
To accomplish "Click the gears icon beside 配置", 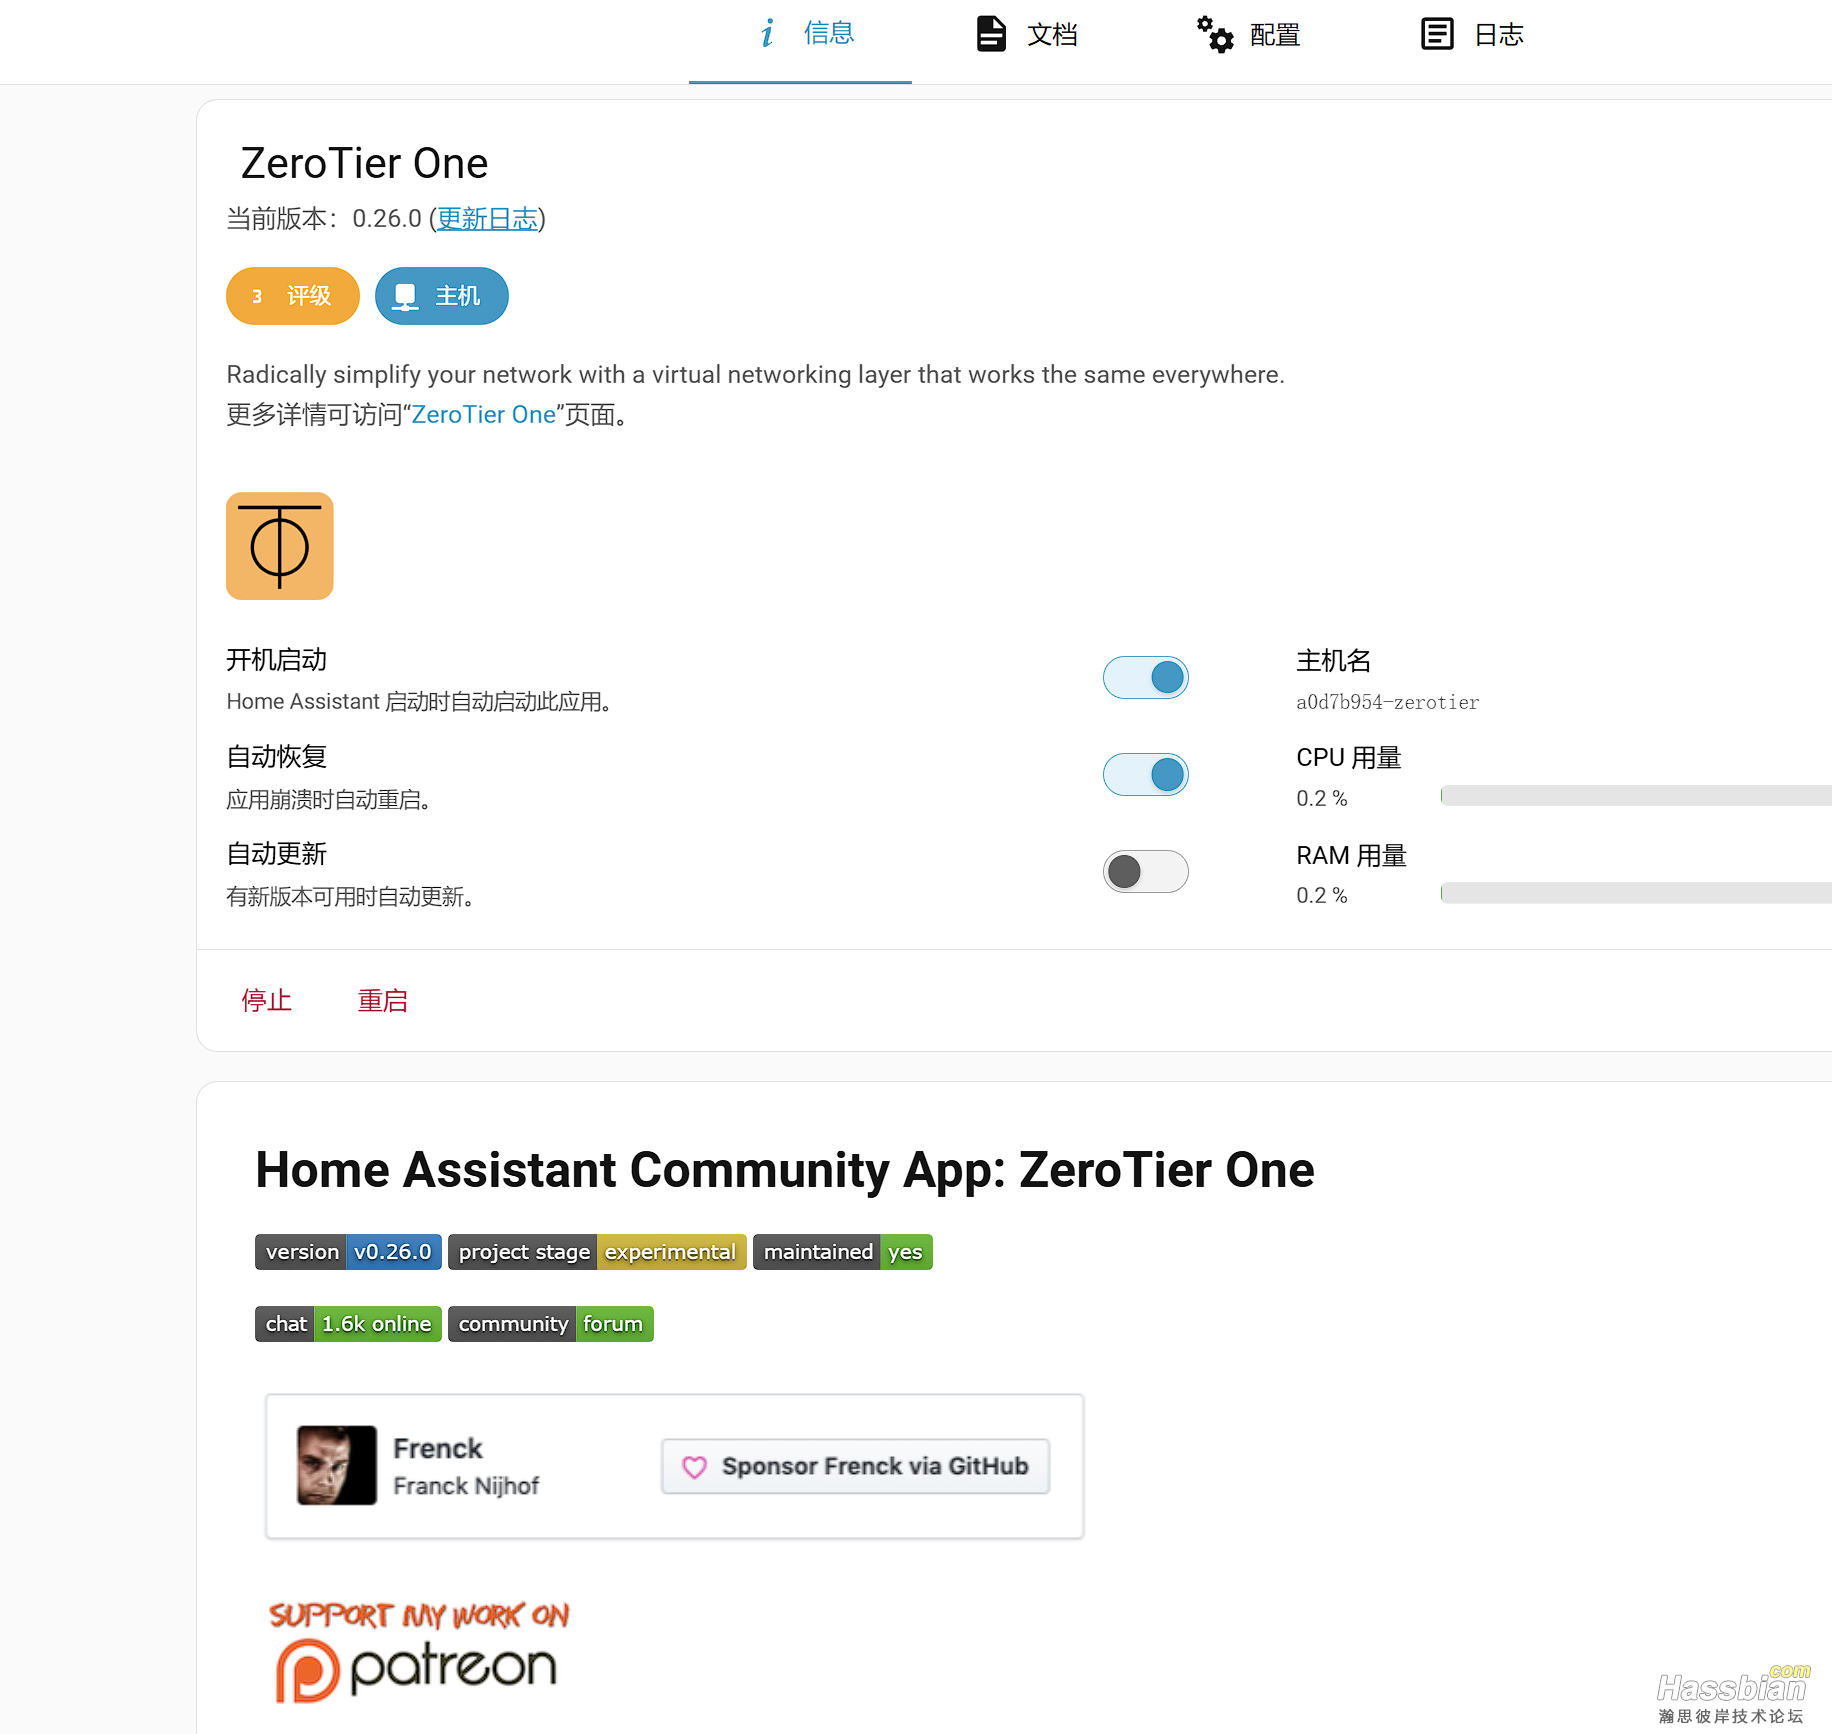I will click(1215, 34).
